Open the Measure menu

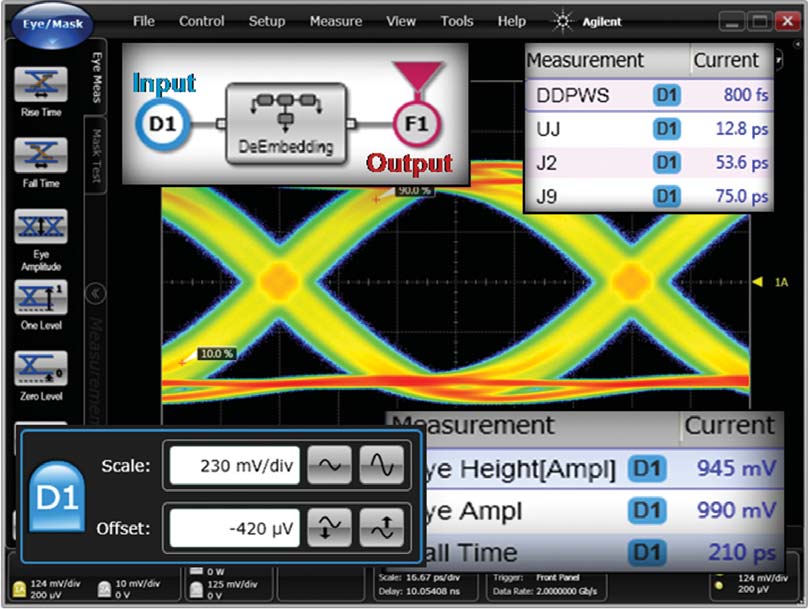point(336,21)
